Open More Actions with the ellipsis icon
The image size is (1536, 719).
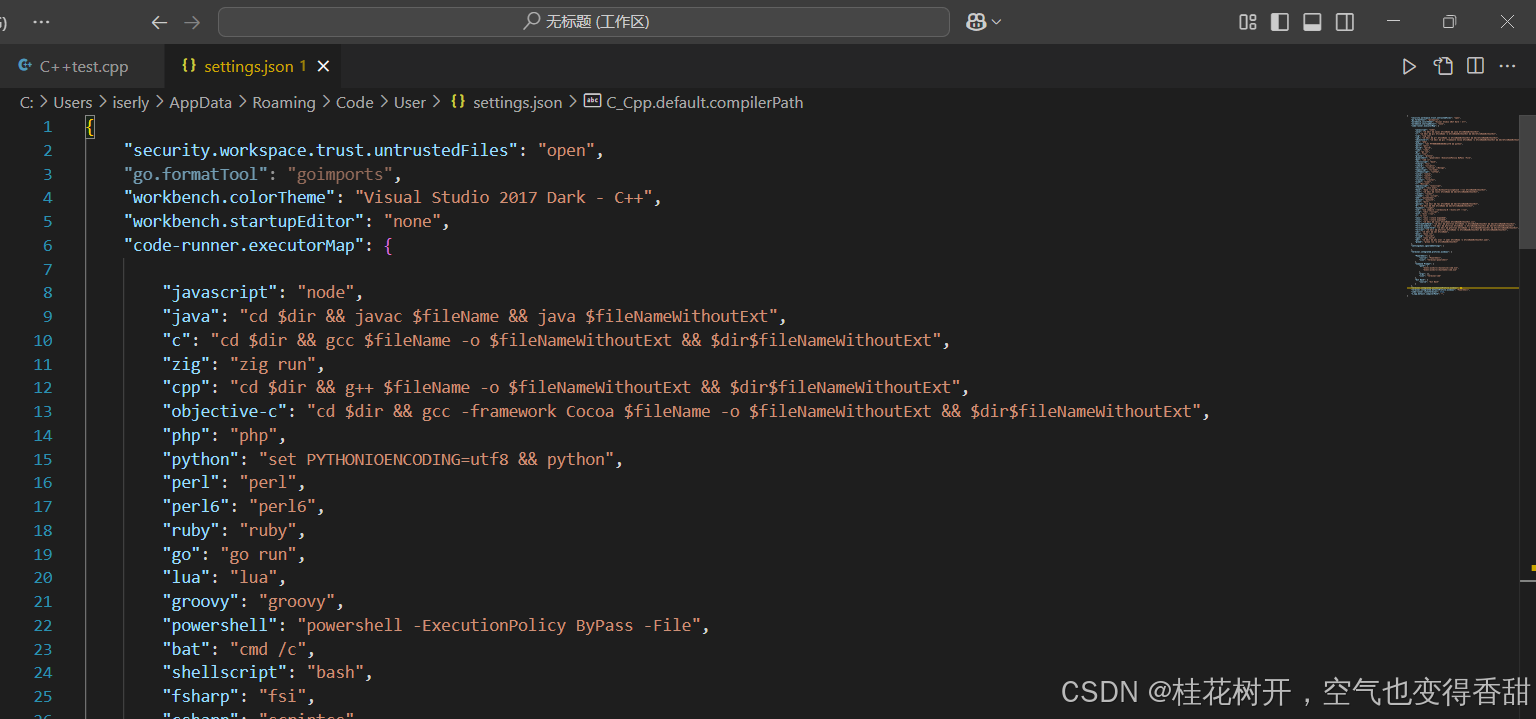[x=1507, y=65]
